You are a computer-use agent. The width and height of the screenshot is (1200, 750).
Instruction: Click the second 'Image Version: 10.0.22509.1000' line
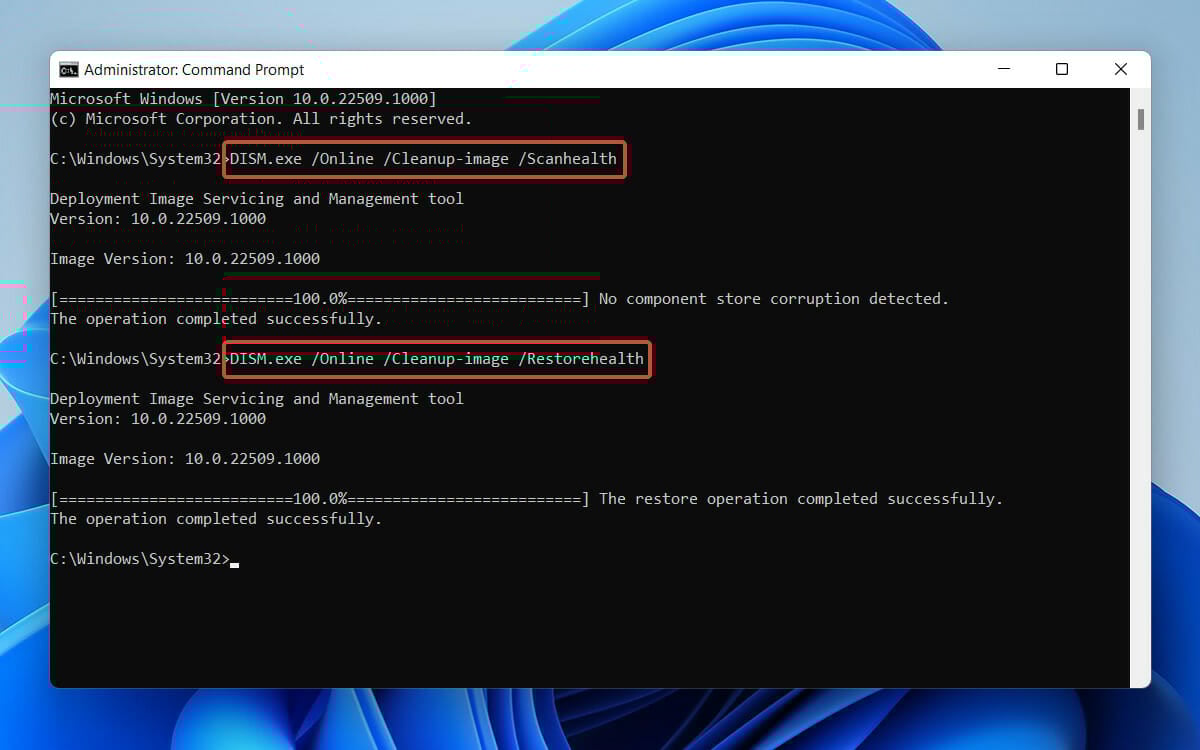[x=185, y=459]
